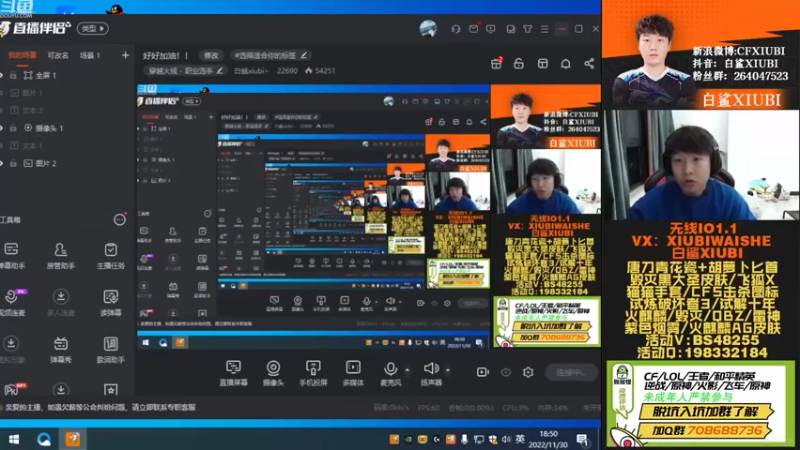Viewport: 800px width, 450px height.
Task: Open the hamburger main menu
Action: click(544, 29)
